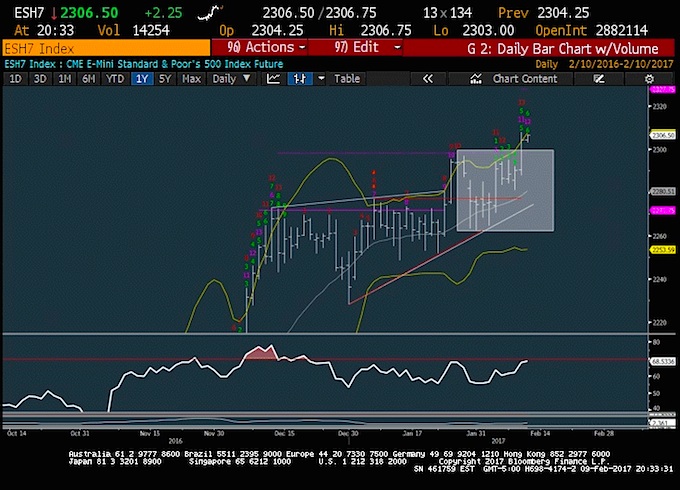680x490 pixels.
Task: Click the Chart Content label
Action: pos(525,79)
